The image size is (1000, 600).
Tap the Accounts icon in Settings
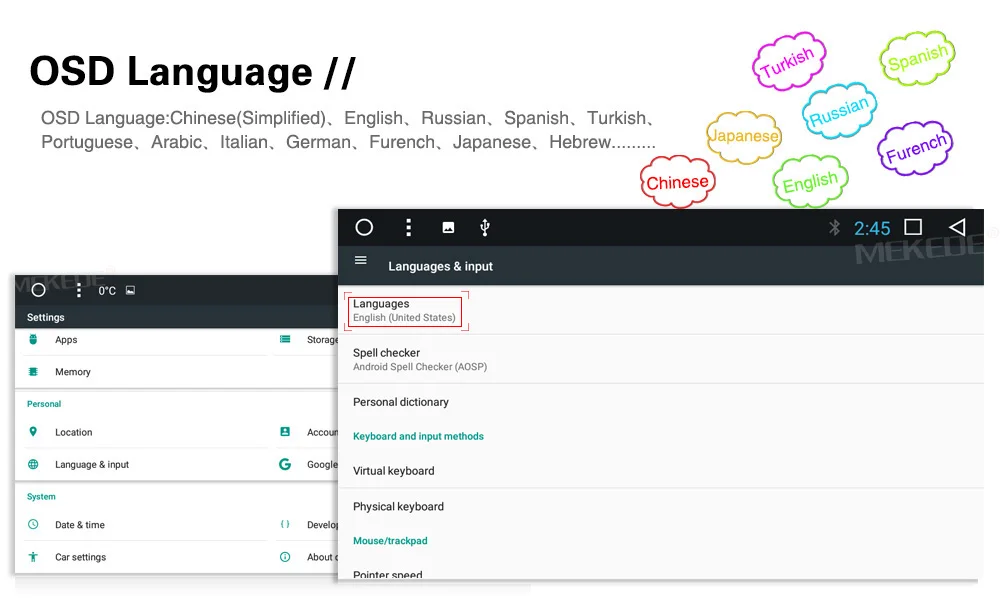[285, 432]
